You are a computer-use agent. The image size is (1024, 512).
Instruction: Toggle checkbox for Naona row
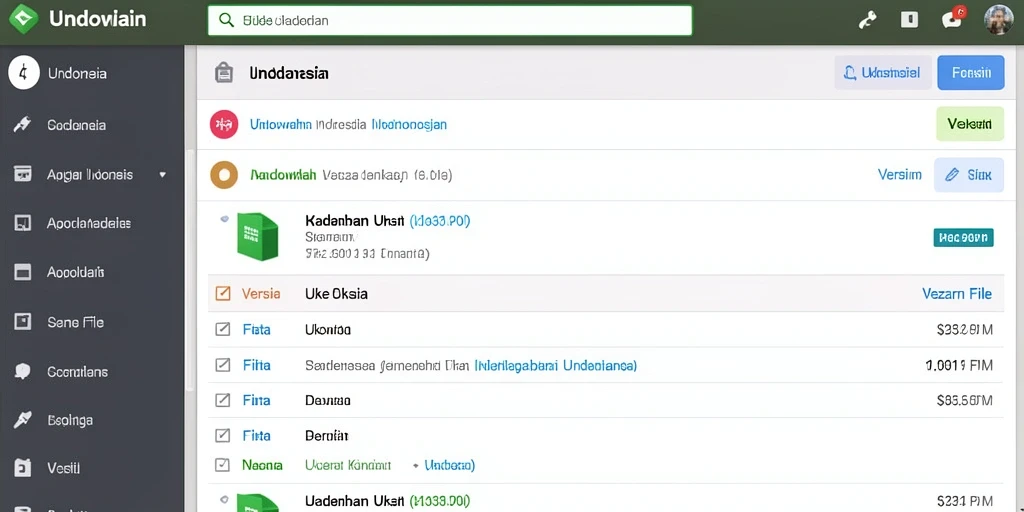pyautogui.click(x=223, y=465)
